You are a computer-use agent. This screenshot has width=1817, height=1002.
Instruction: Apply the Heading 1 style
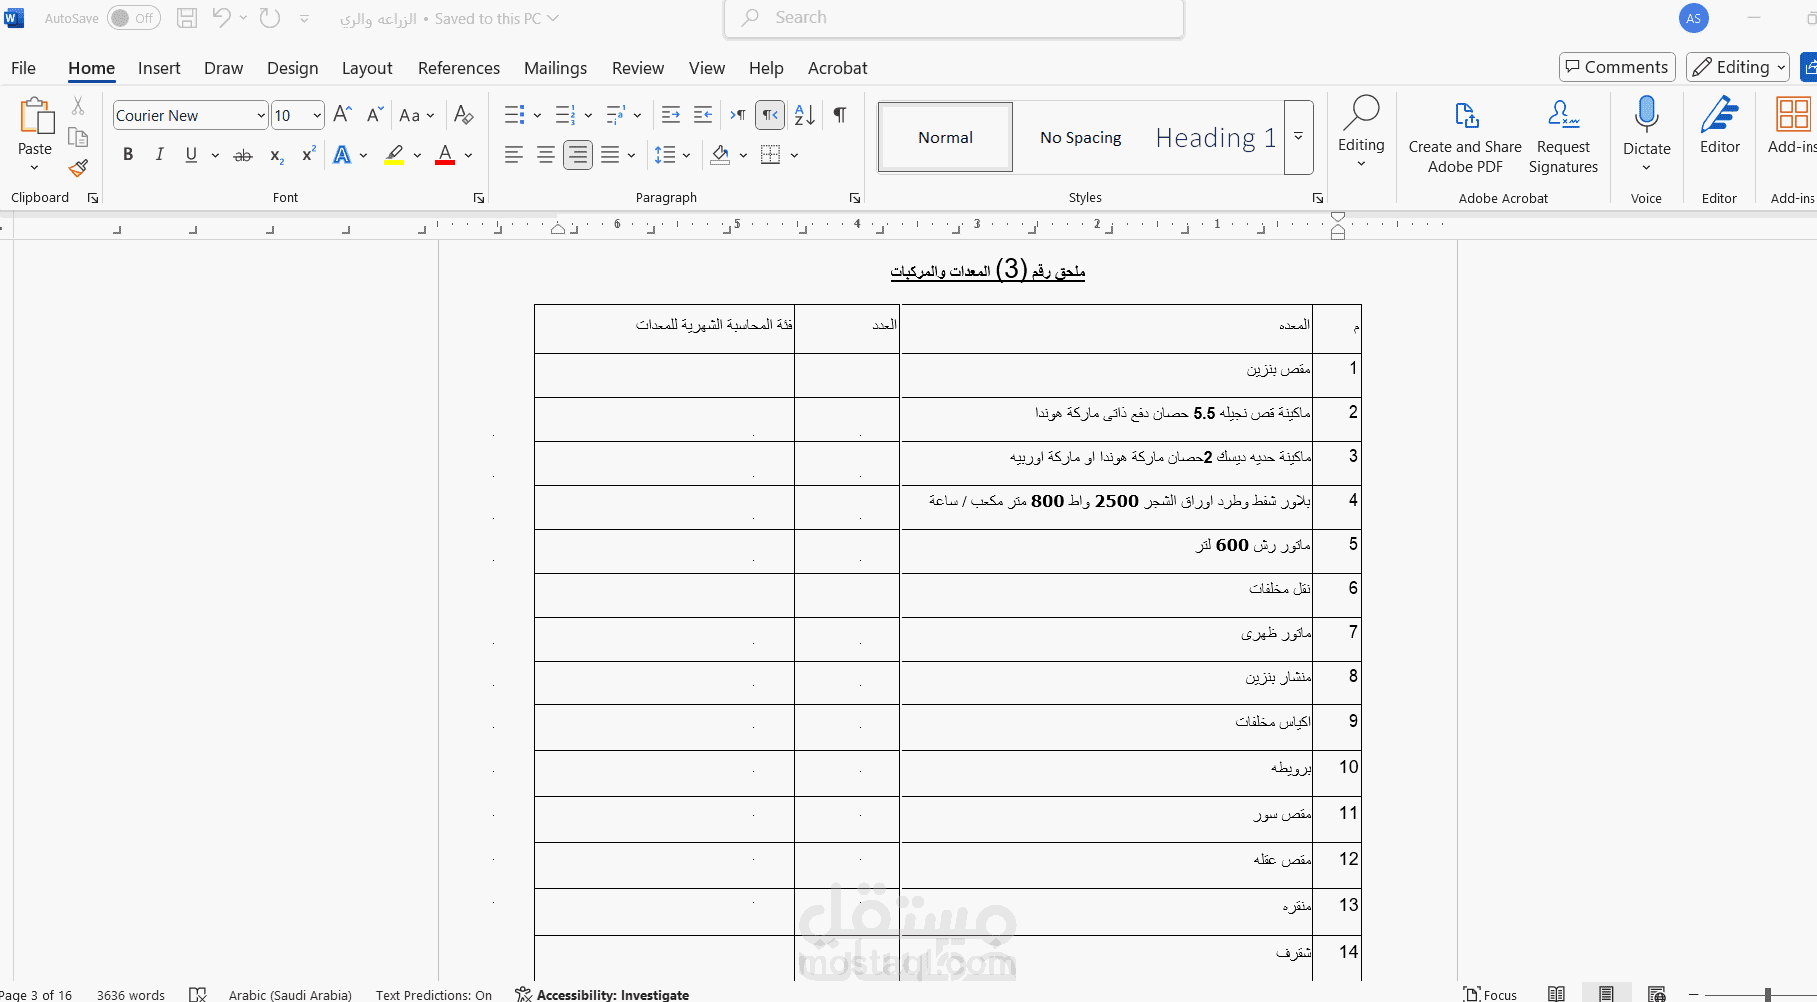pos(1215,137)
